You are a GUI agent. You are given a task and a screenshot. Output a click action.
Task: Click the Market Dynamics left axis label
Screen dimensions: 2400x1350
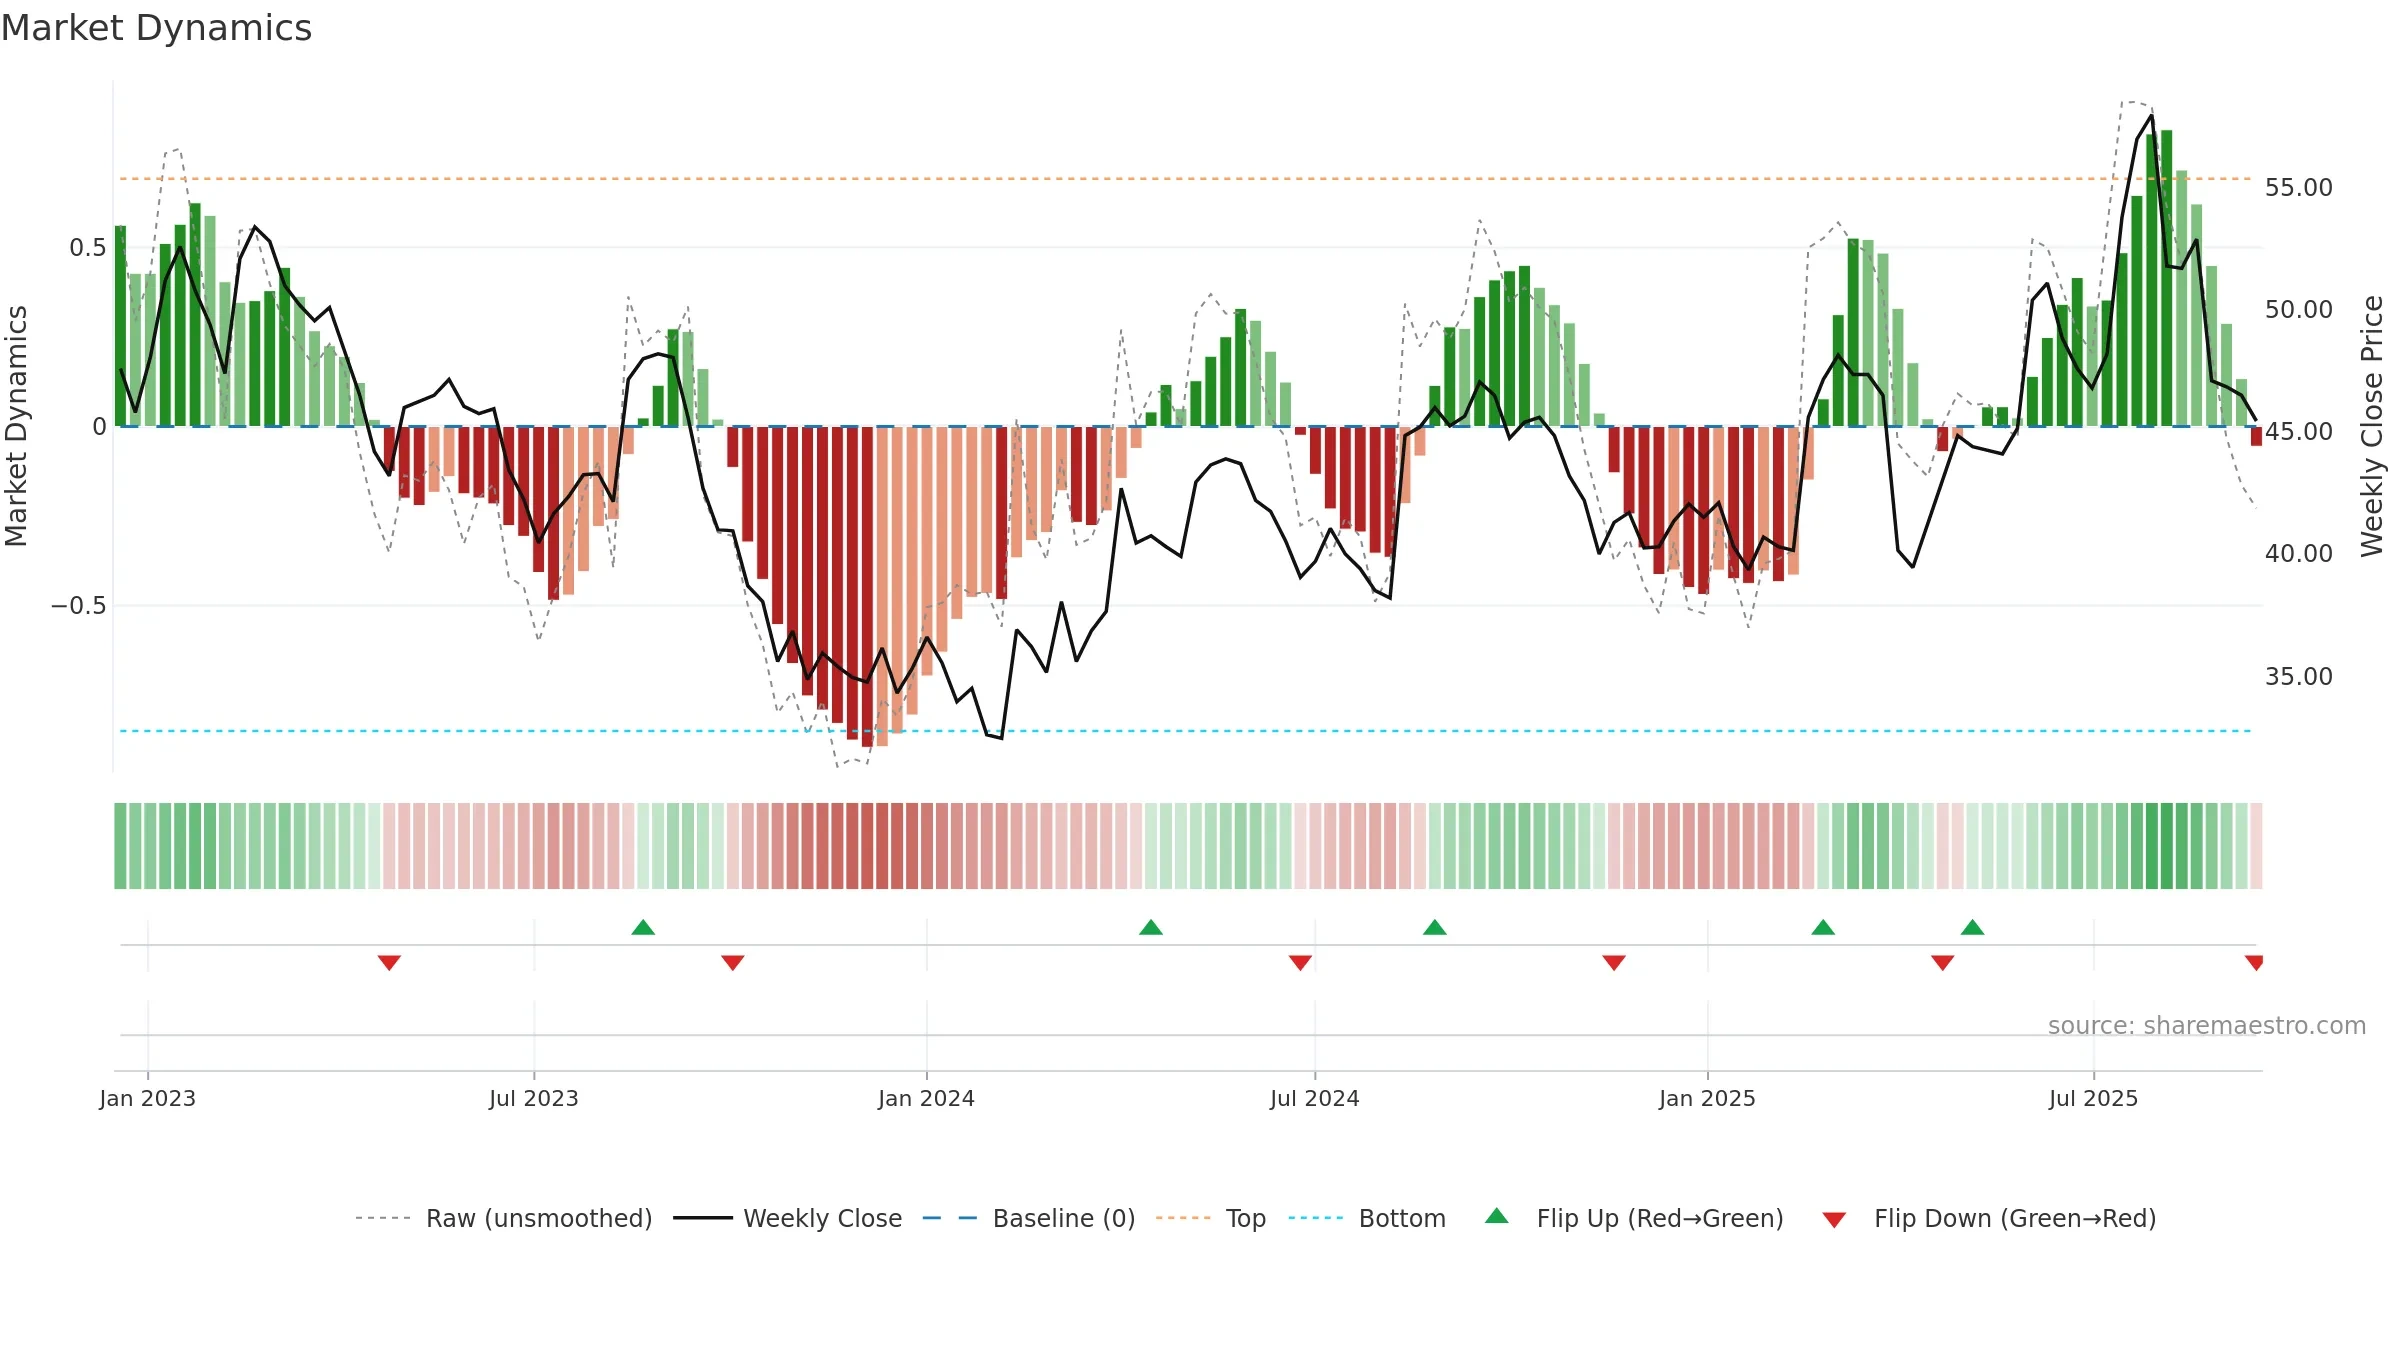click(x=16, y=426)
